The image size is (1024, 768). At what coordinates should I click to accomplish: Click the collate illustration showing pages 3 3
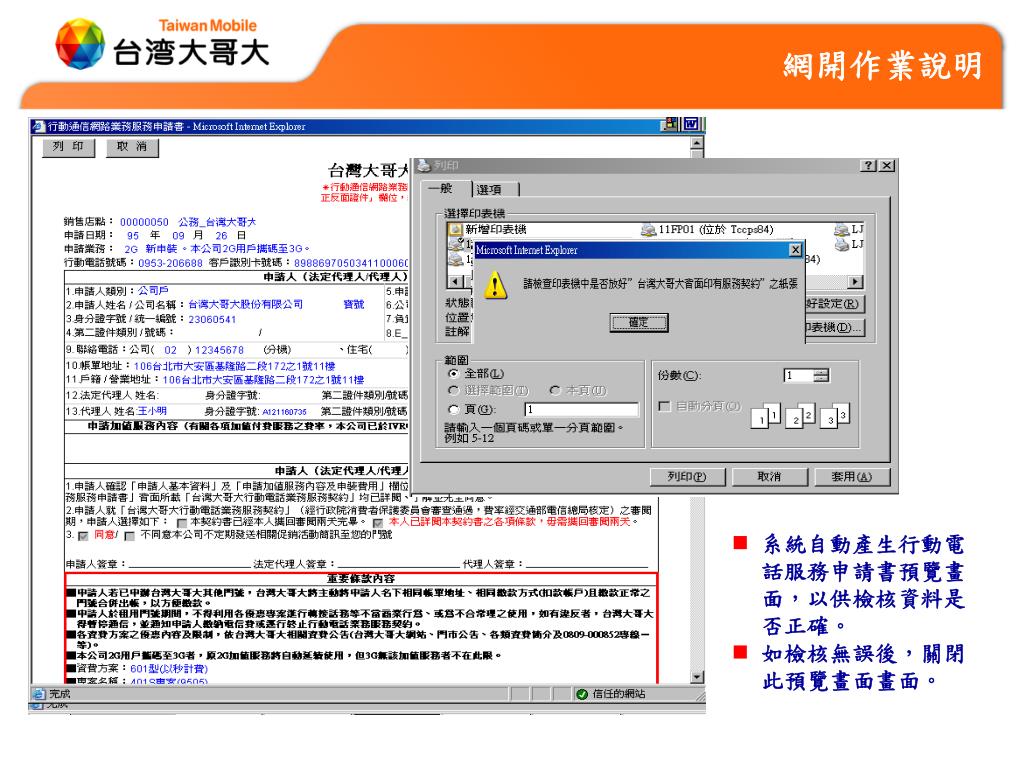point(835,415)
